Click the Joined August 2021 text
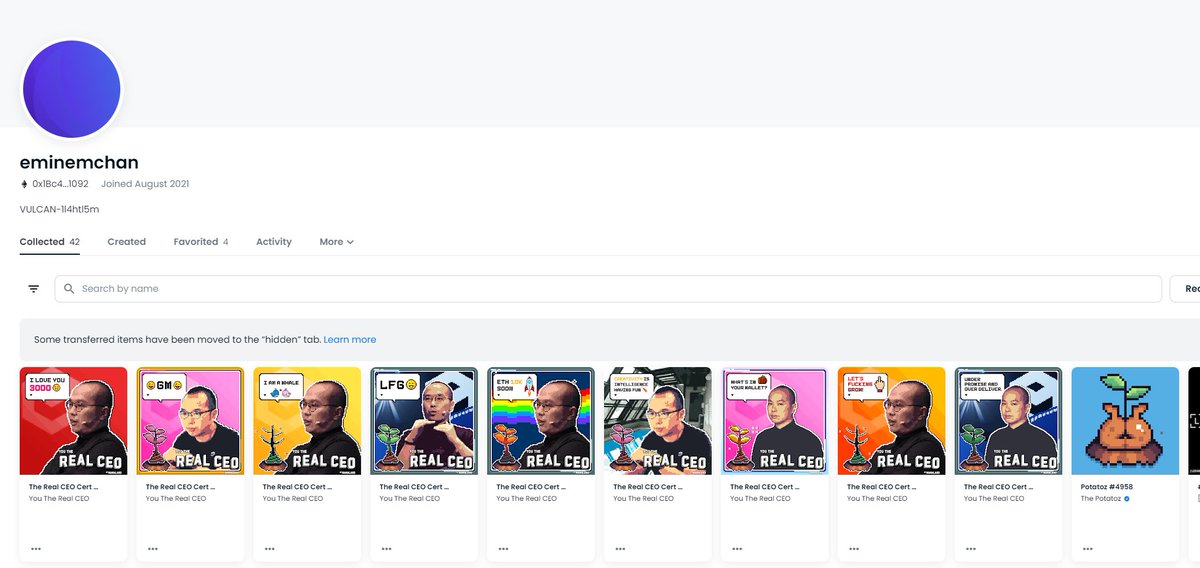1200x568 pixels. coord(145,184)
